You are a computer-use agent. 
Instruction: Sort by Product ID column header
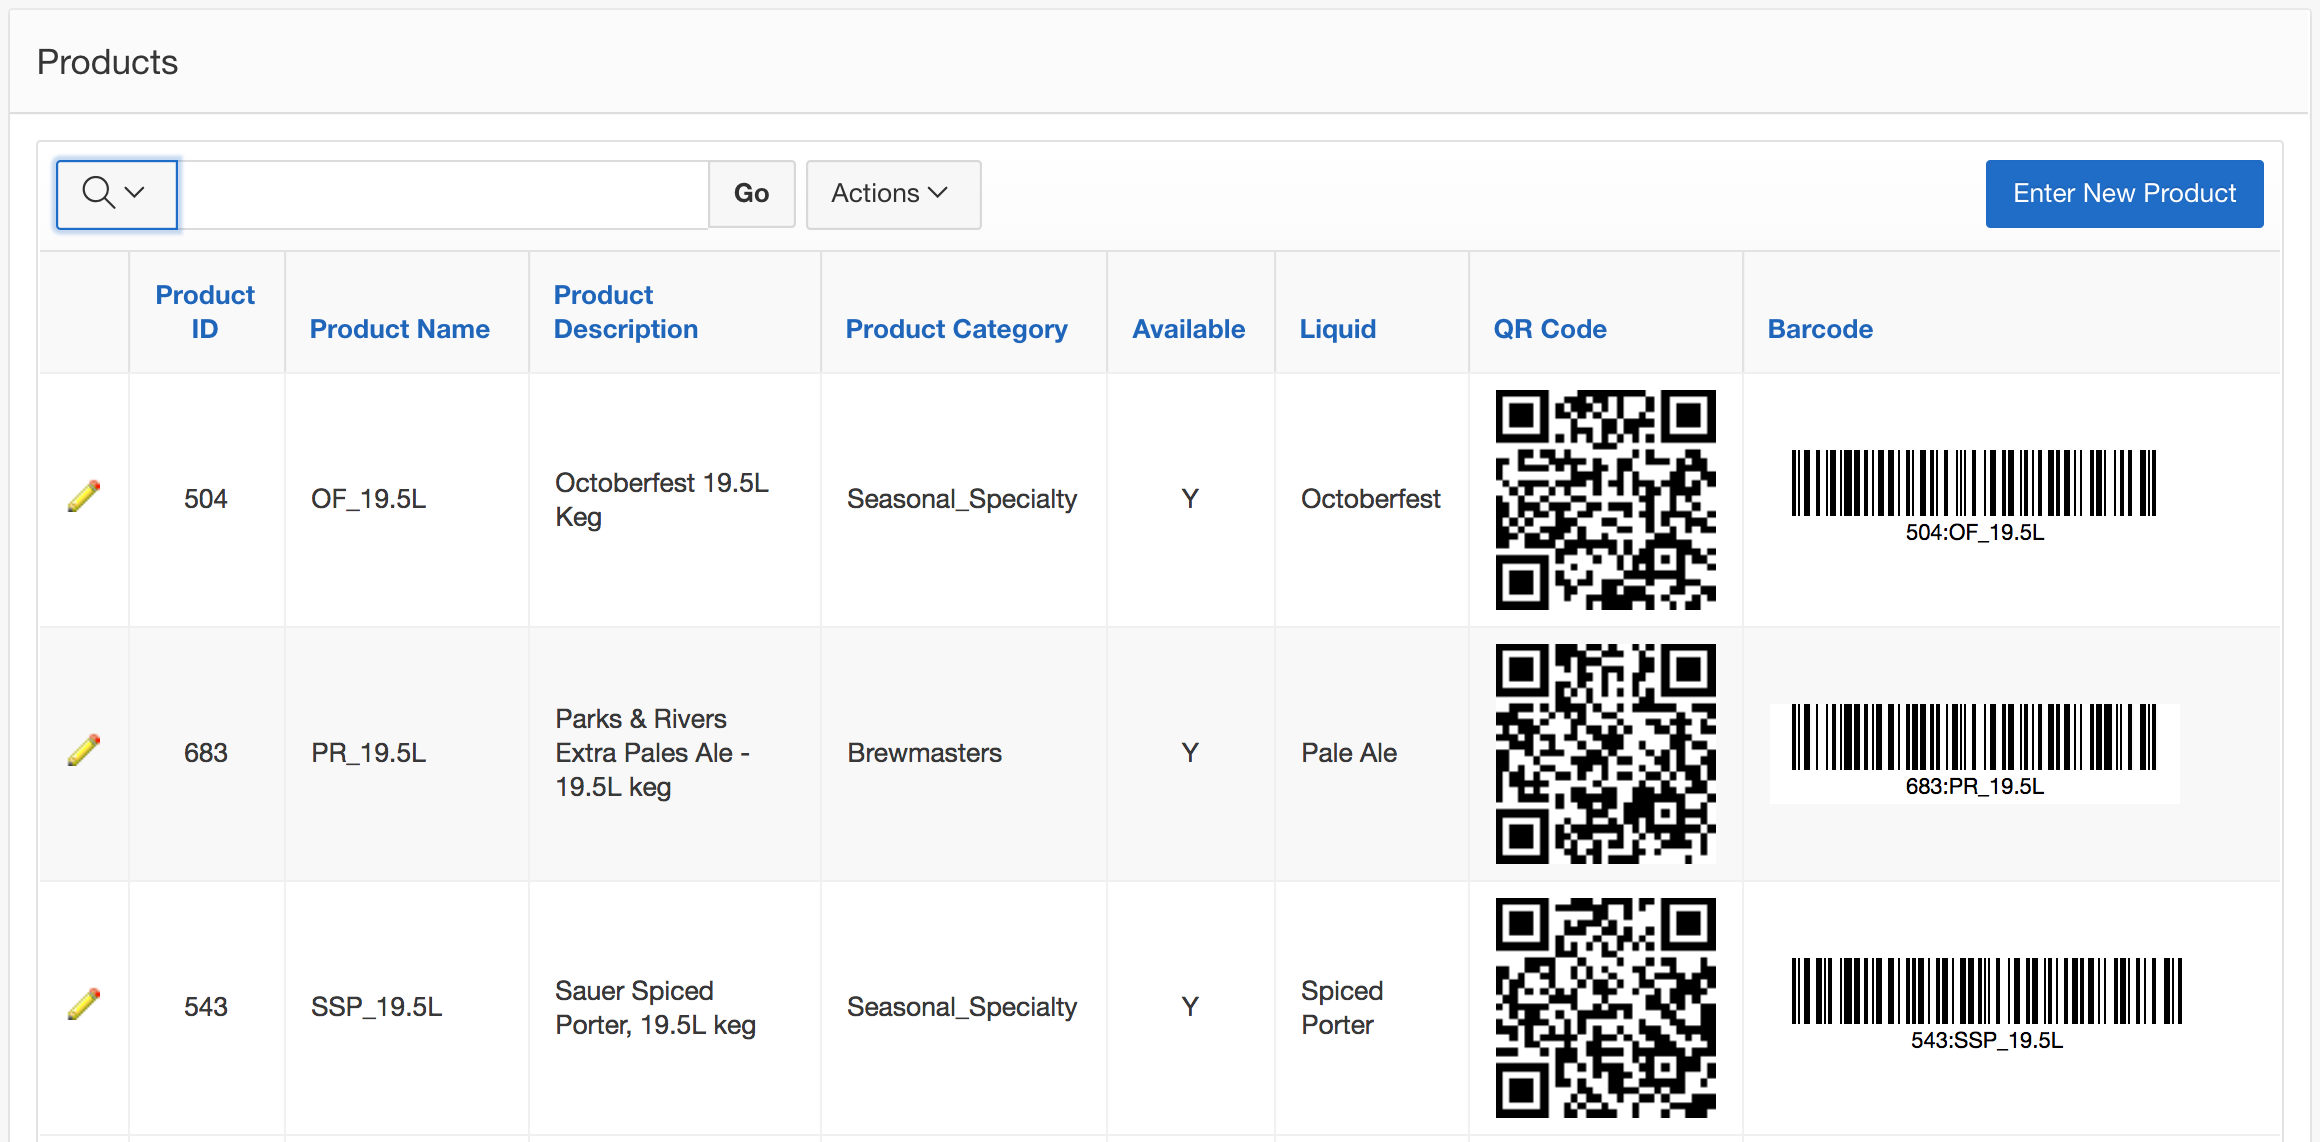click(205, 312)
